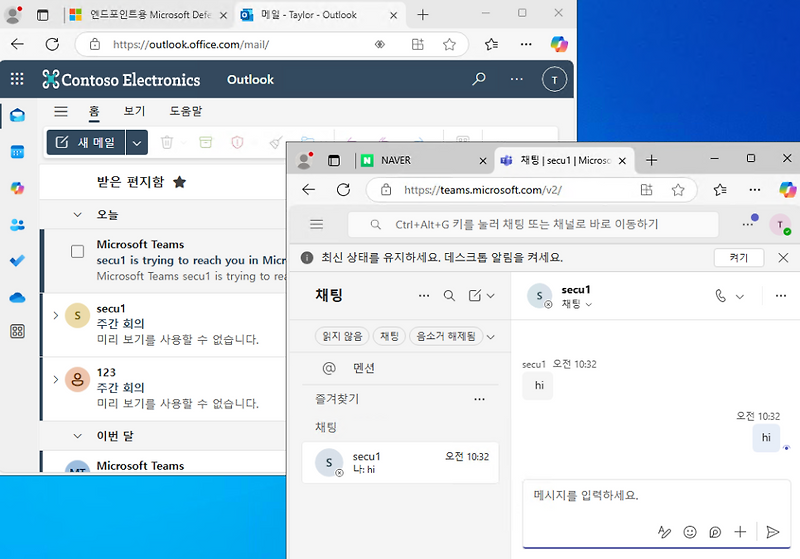
Task: Click the Outlook browser address bar
Action: tap(271, 44)
